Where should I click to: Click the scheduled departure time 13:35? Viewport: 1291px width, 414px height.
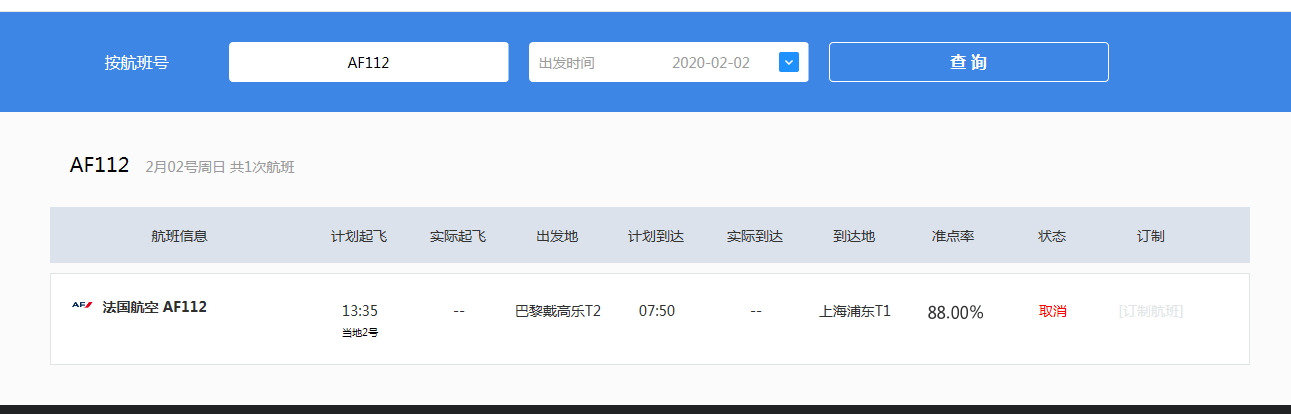360,311
